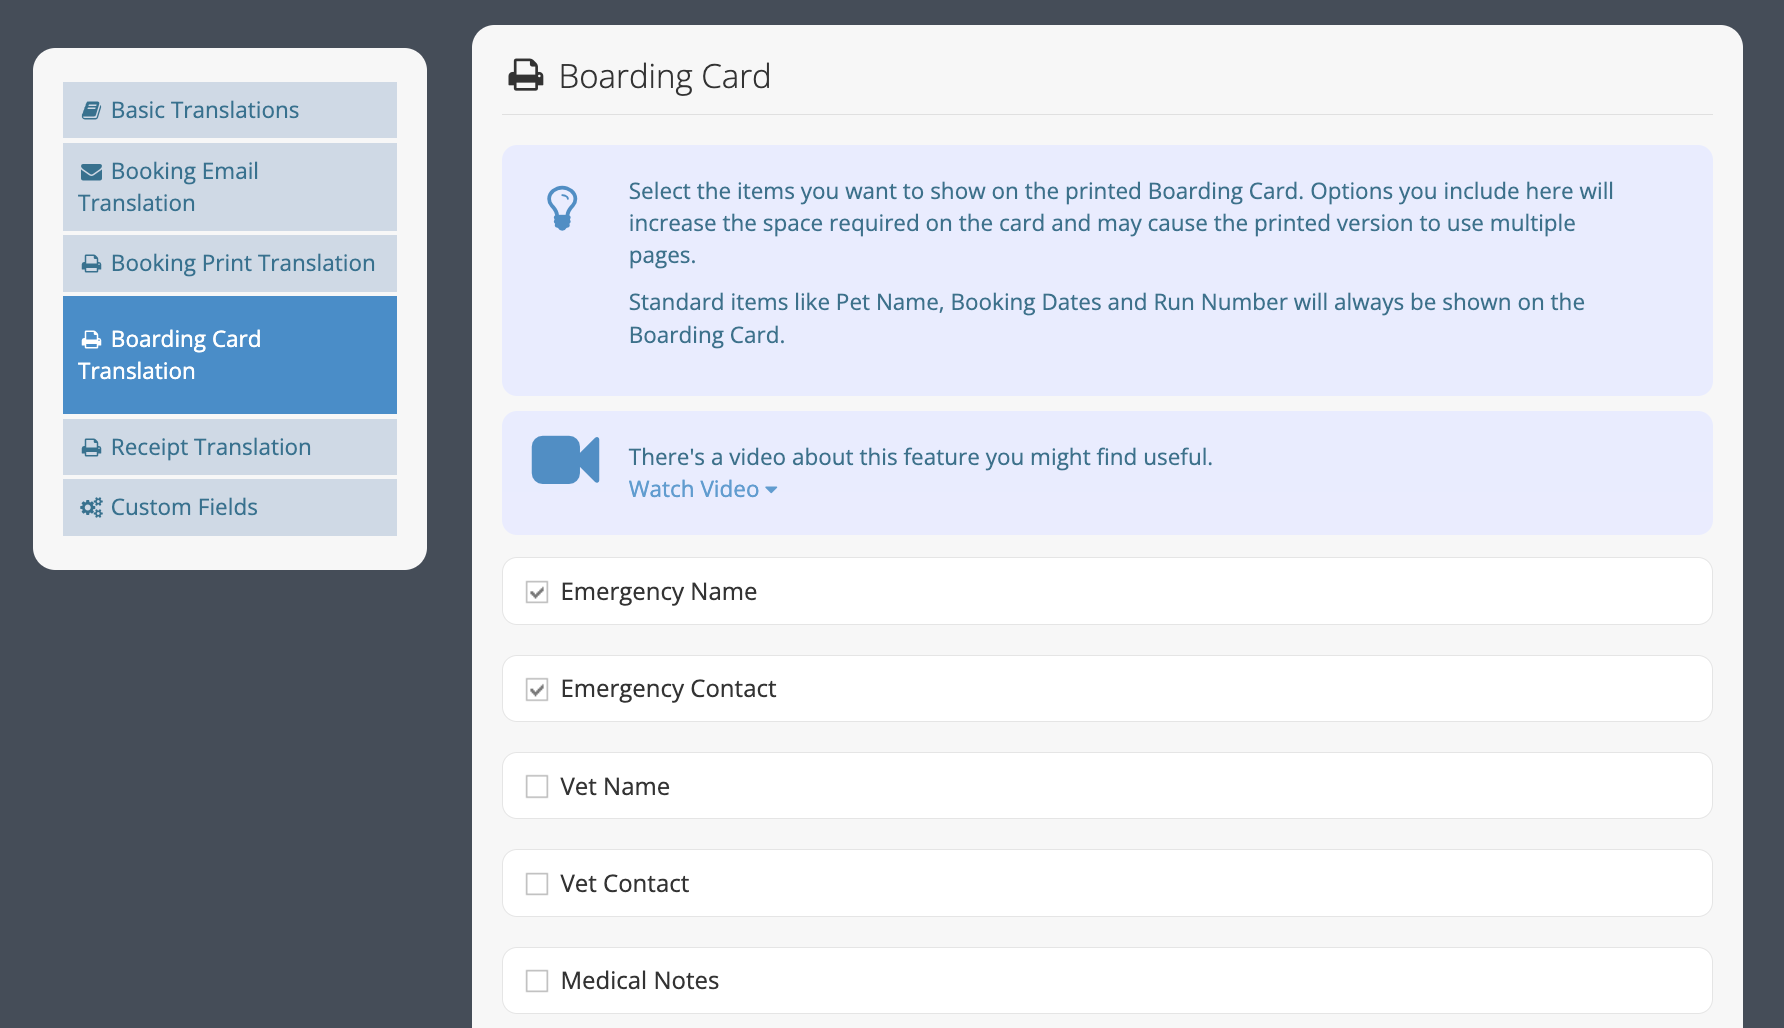This screenshot has width=1784, height=1028.
Task: Open the Basic Translations menu item
Action: tap(230, 110)
